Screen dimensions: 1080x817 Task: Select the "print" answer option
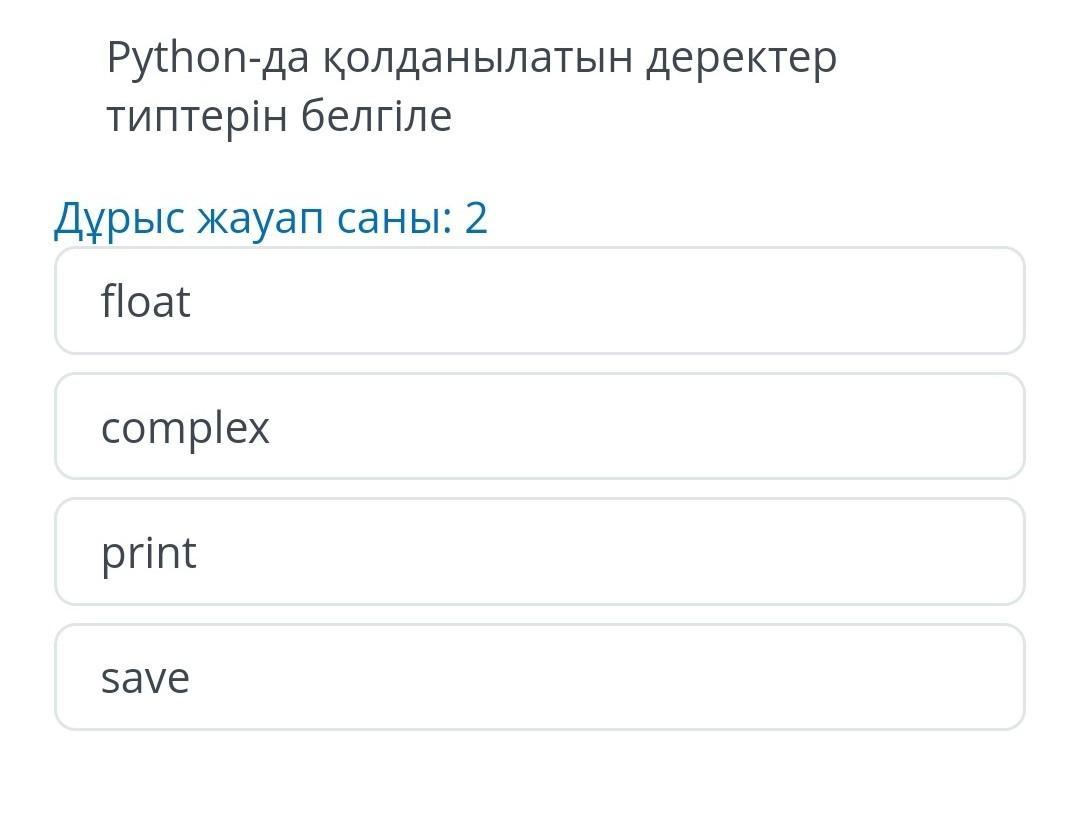[x=540, y=552]
